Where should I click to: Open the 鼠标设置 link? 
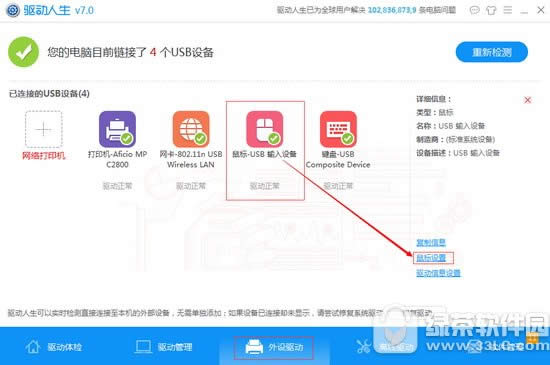pyautogui.click(x=431, y=258)
